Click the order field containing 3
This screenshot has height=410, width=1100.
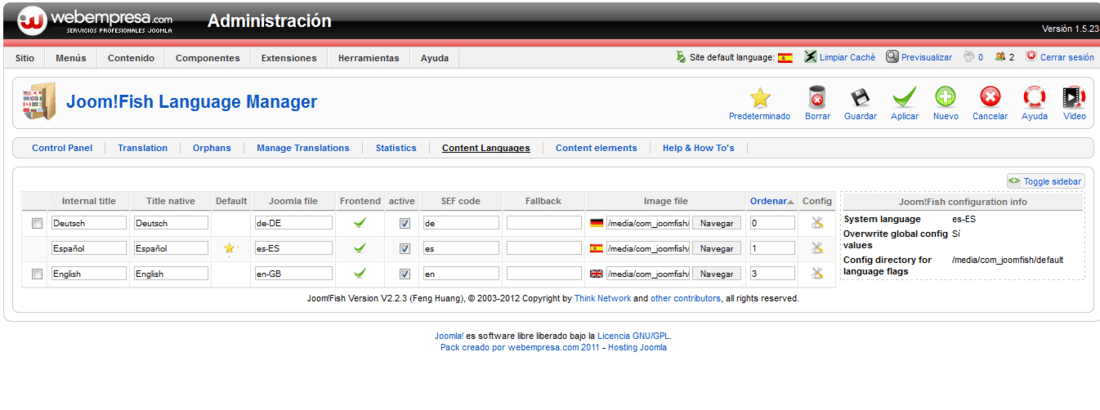click(772, 274)
